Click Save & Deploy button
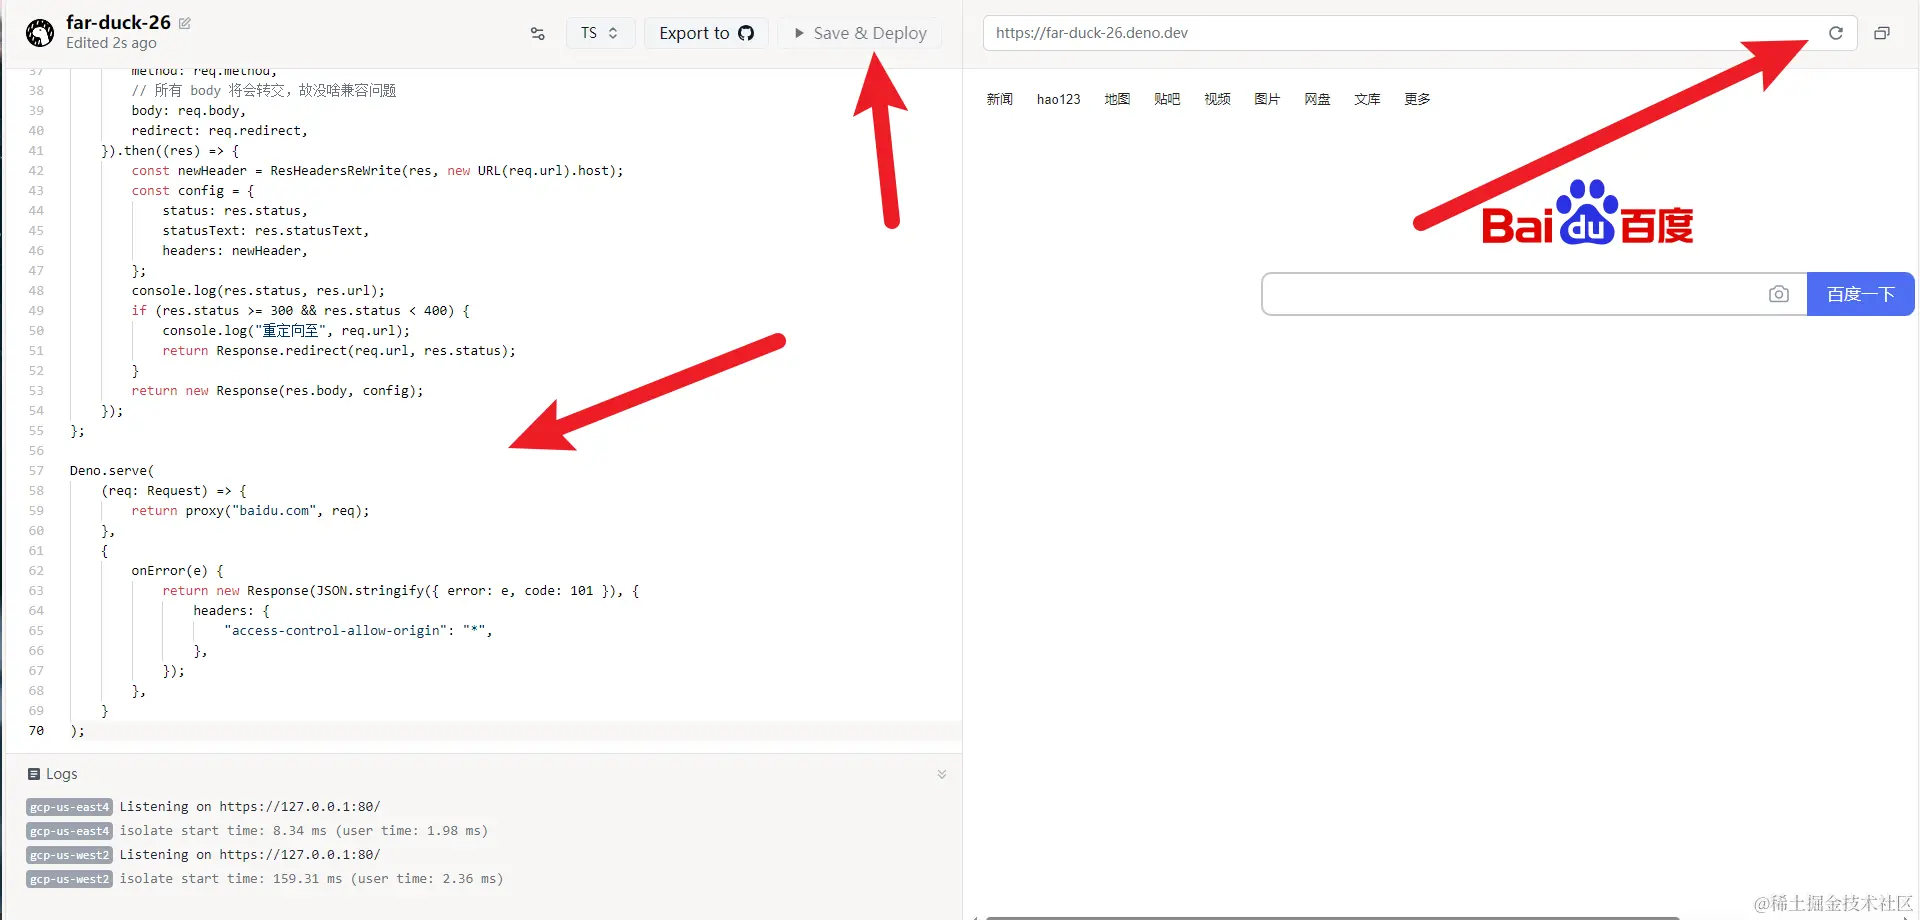1920x920 pixels. (860, 33)
